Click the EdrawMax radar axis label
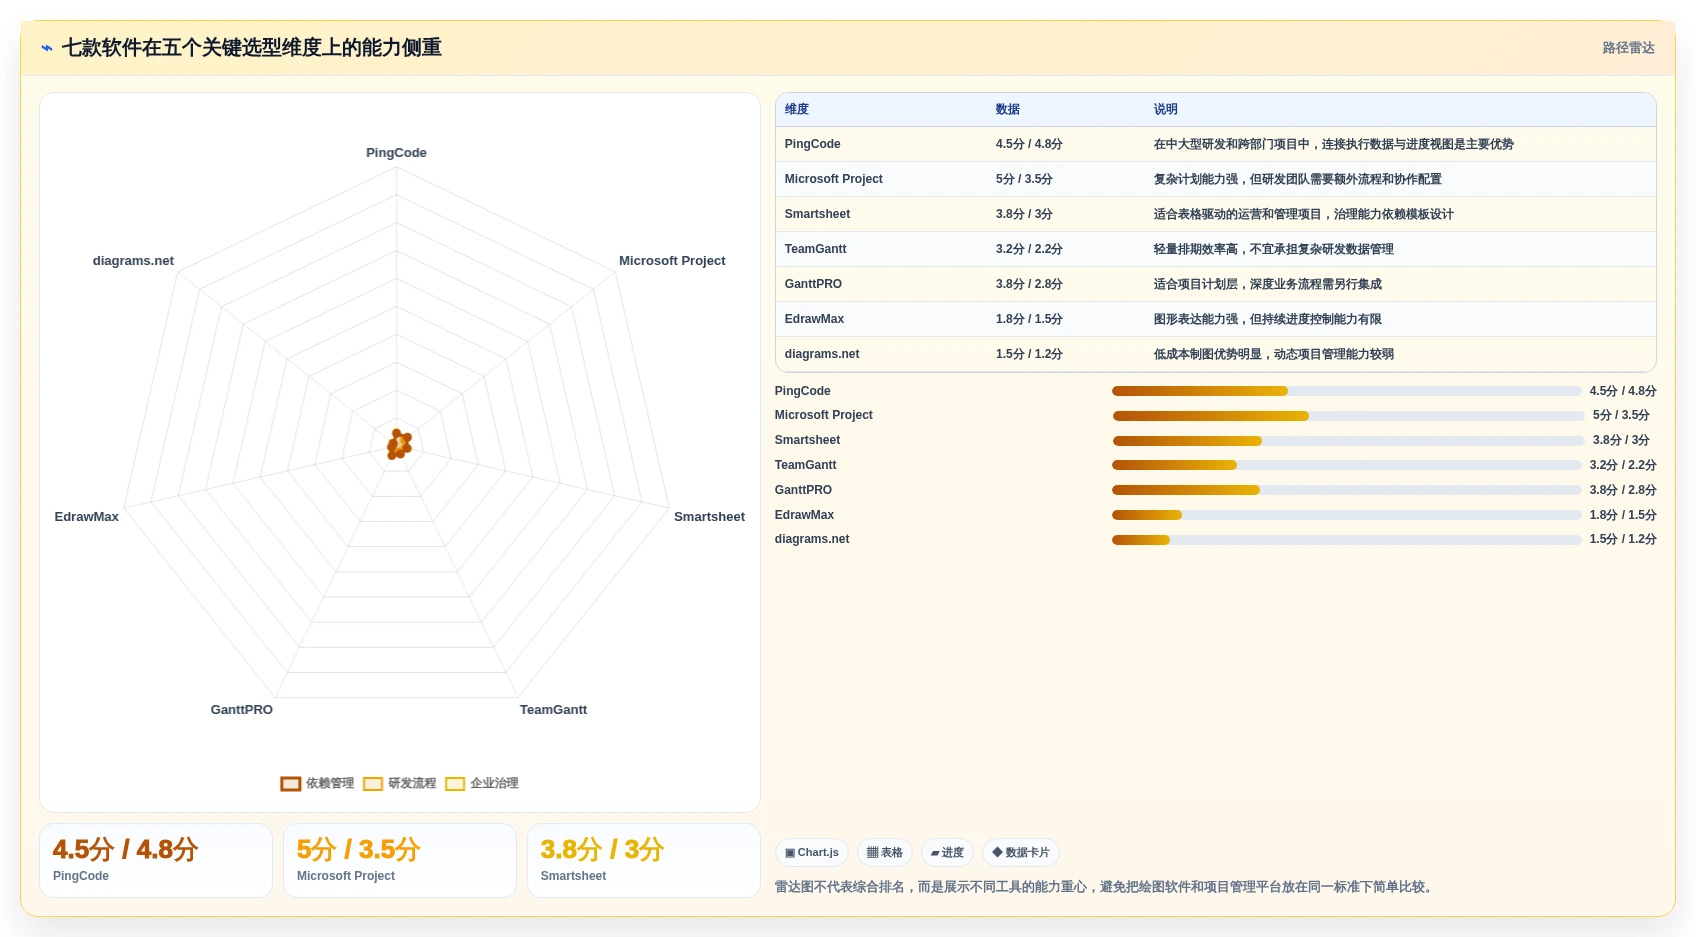Viewport: 1696px width, 937px height. point(86,517)
